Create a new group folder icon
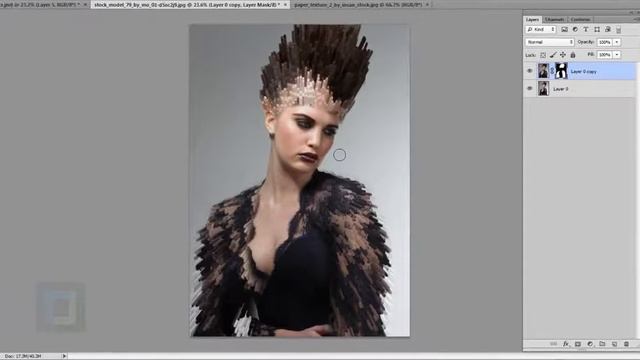Screen dimensions: 640x360 (602, 344)
